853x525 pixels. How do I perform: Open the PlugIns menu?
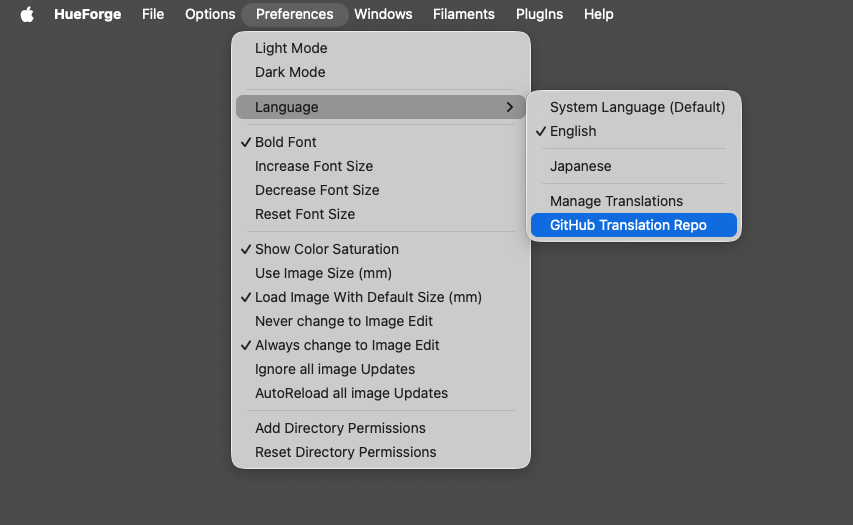point(539,14)
